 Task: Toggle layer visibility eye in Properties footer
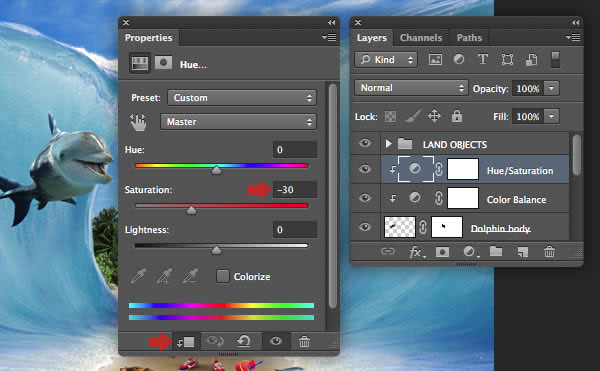(x=276, y=341)
